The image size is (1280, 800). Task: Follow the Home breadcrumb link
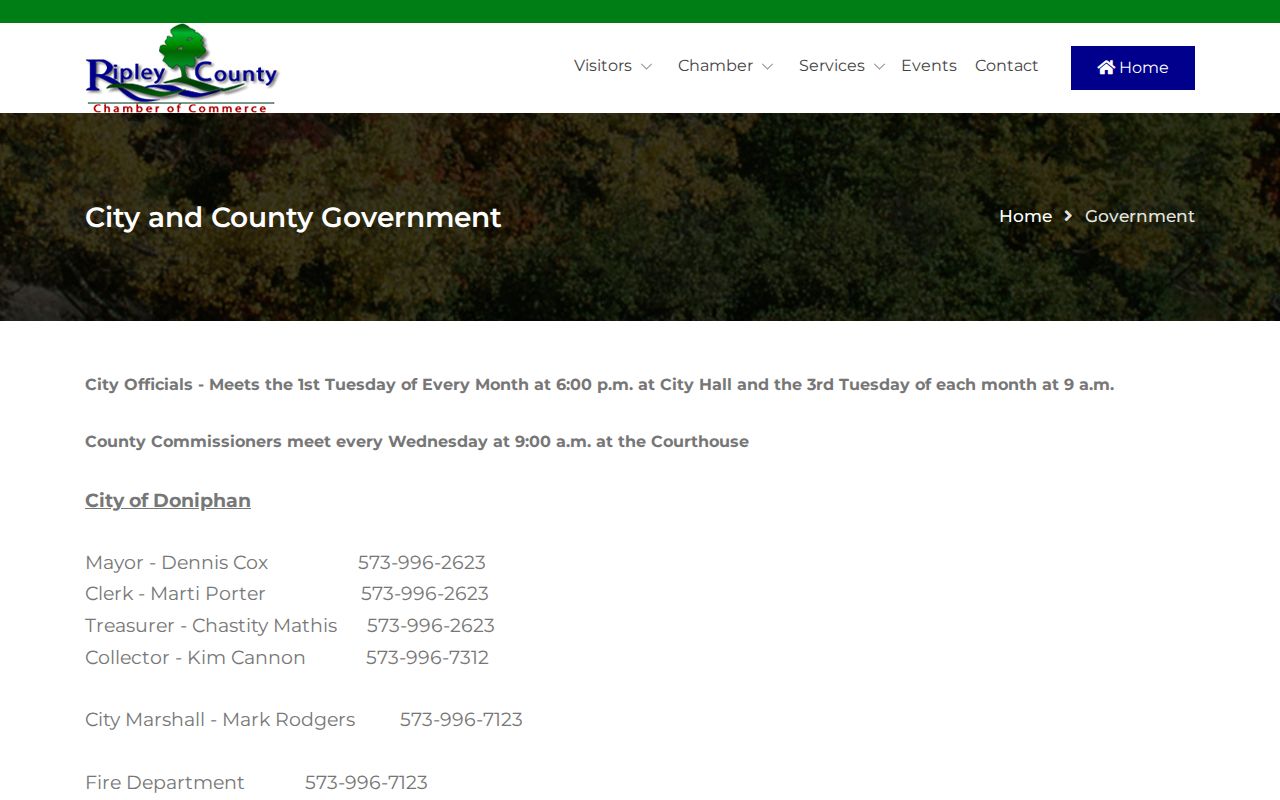pyautogui.click(x=1025, y=216)
